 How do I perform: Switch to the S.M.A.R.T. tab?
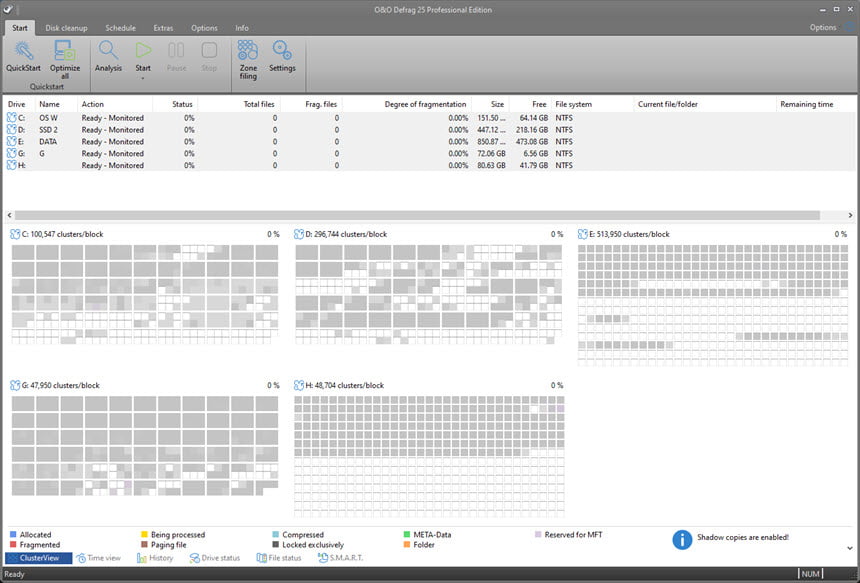coord(341,558)
